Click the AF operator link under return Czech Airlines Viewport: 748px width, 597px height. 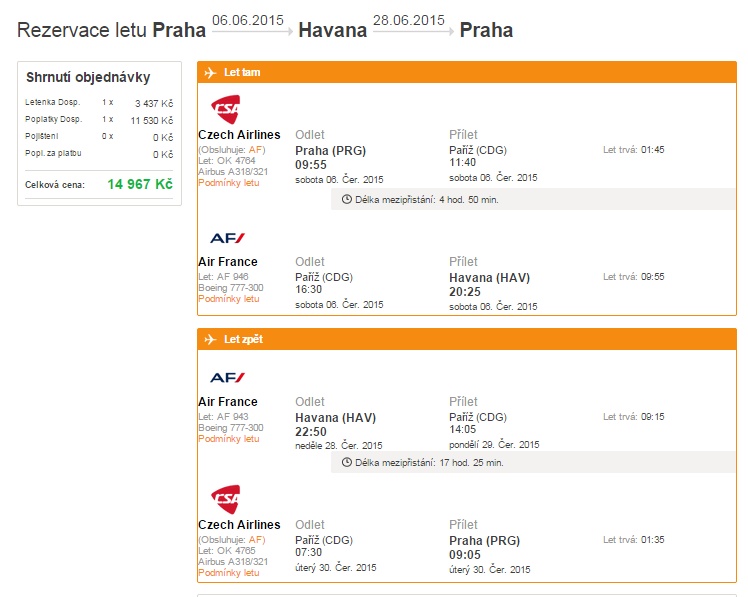[255, 540]
